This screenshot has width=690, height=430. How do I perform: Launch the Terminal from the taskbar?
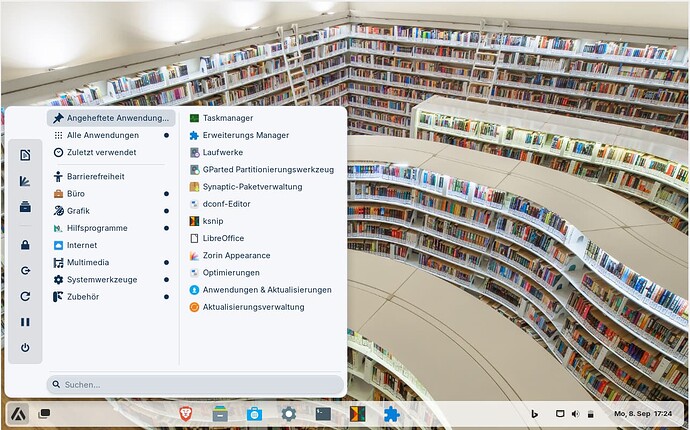(x=323, y=414)
